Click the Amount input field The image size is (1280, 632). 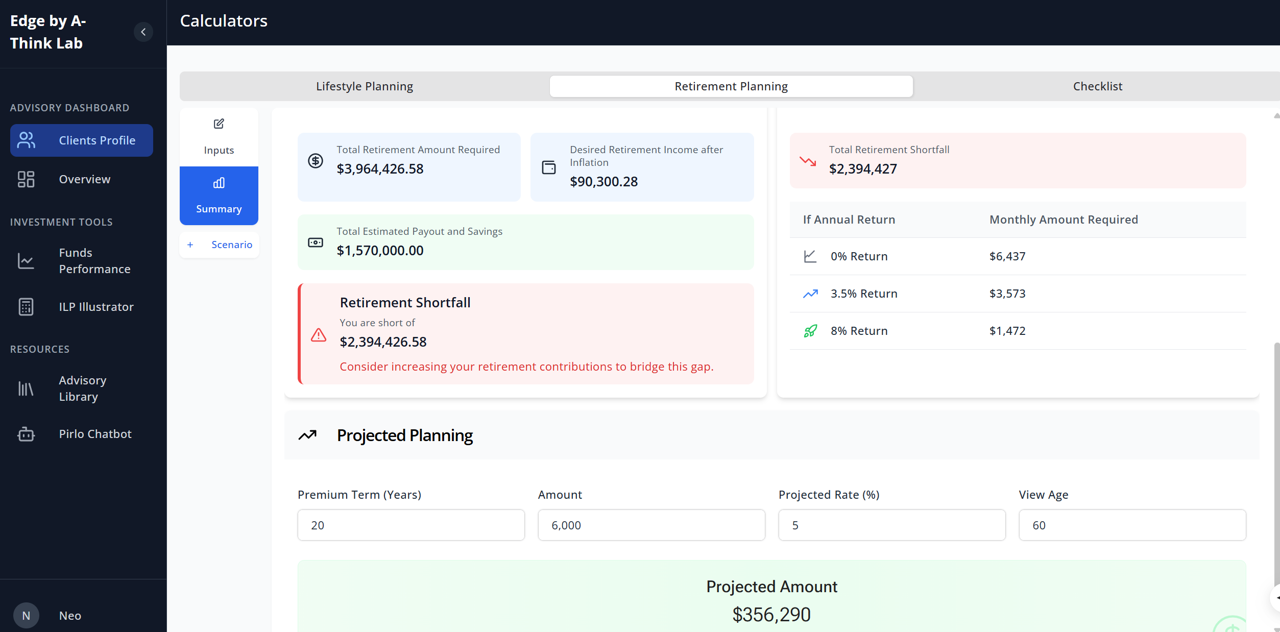(652, 525)
